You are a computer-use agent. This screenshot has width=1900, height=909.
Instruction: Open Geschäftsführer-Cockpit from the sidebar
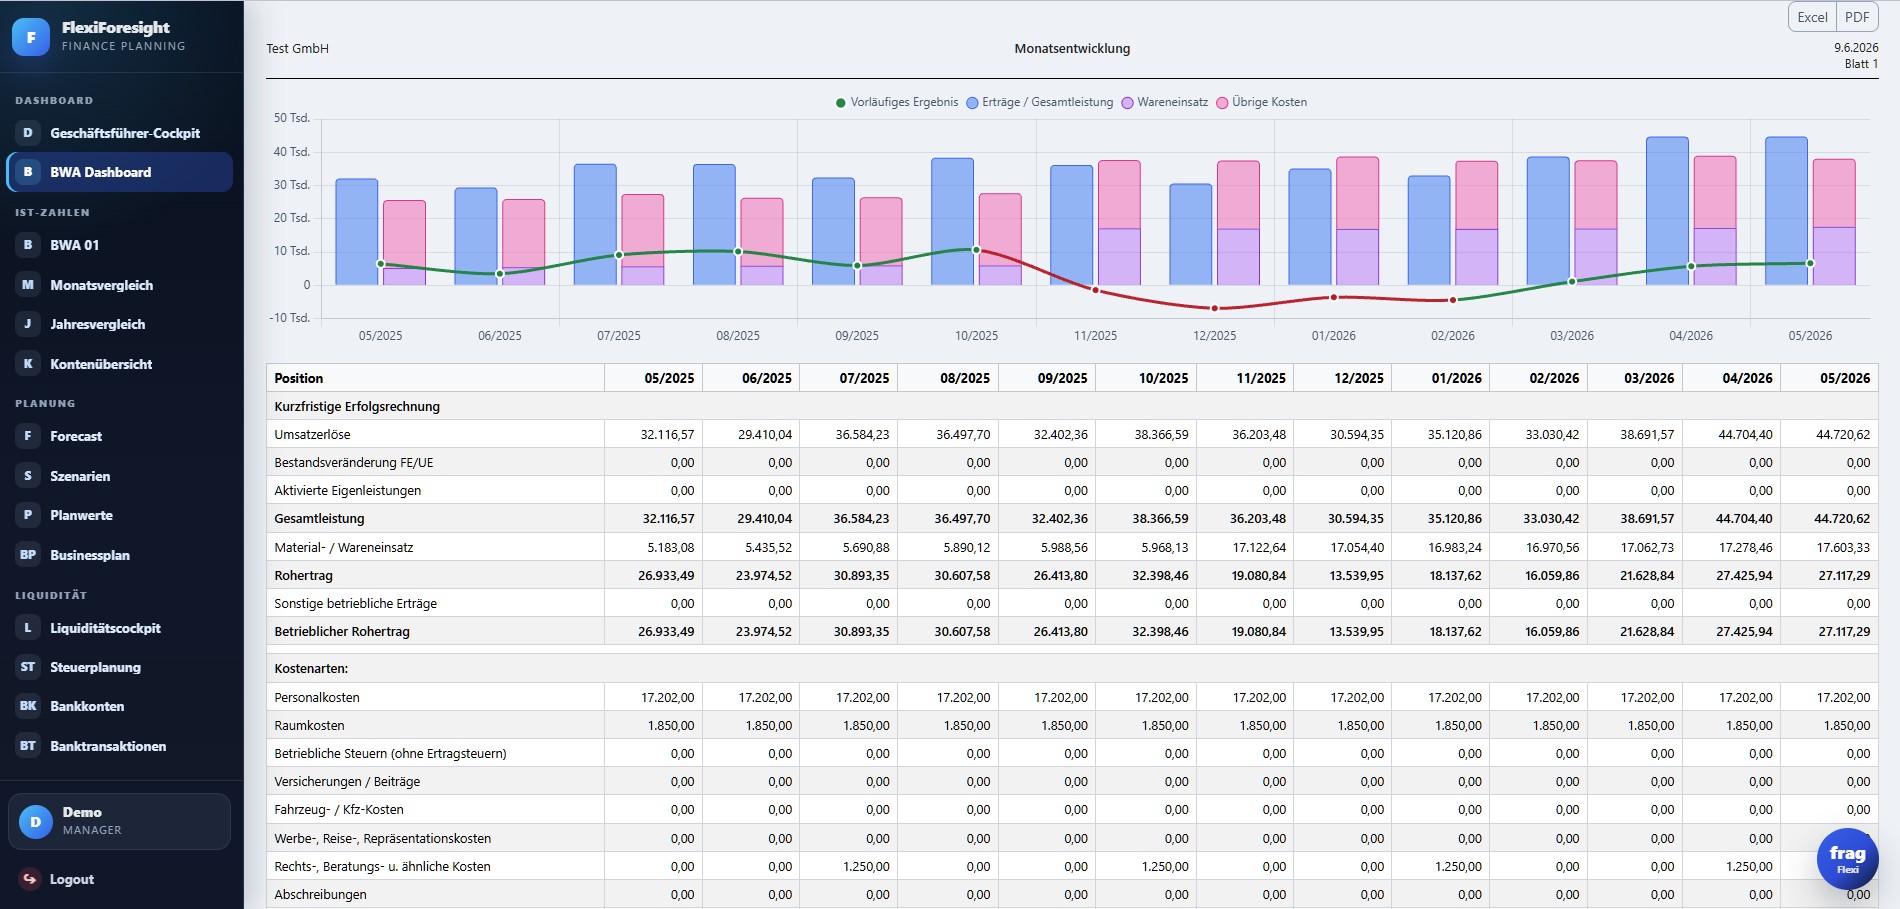(x=120, y=133)
